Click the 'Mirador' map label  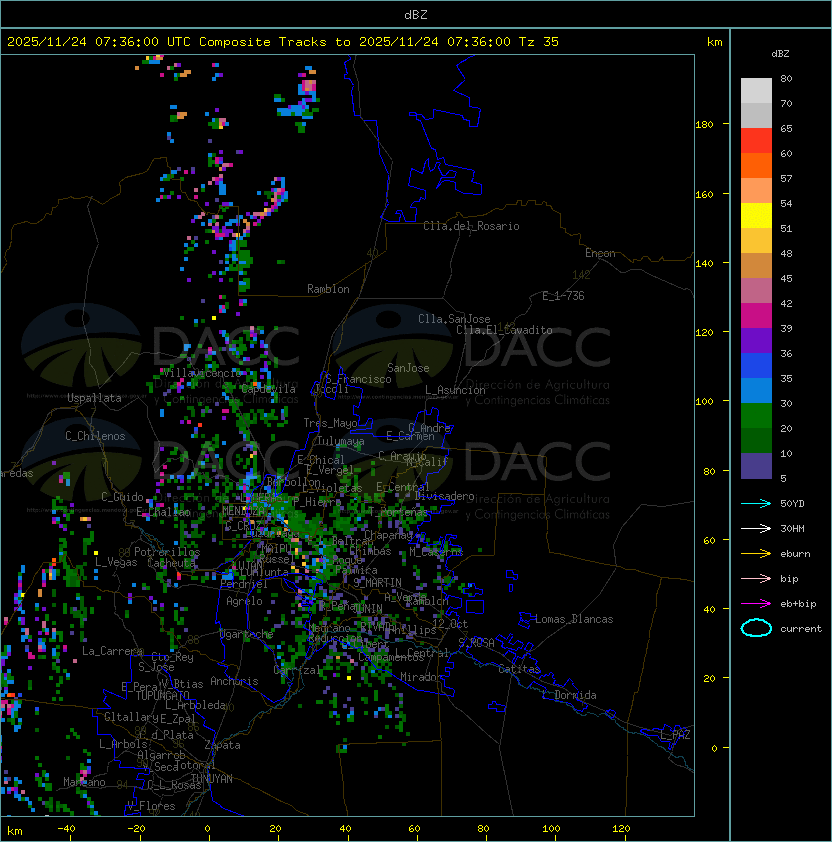pyautogui.click(x=421, y=677)
